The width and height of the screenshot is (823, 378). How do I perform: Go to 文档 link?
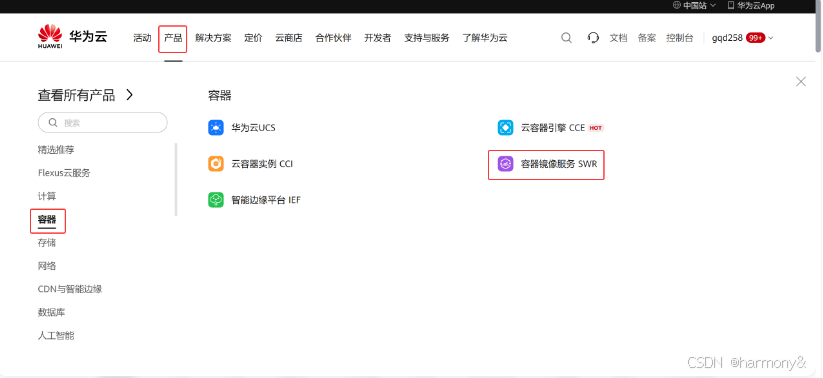click(618, 38)
